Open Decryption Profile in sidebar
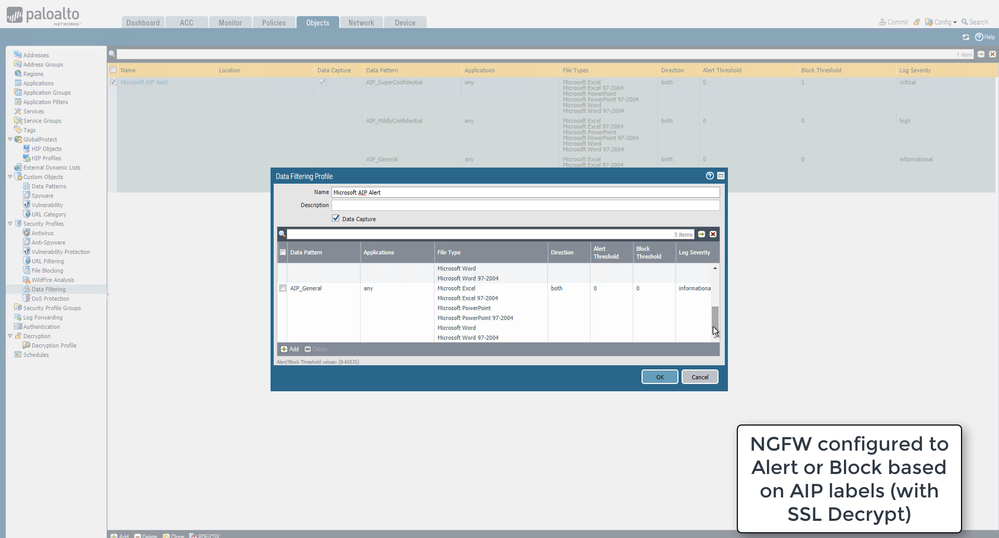Screen dimensions: 999x538 [x=54, y=345]
